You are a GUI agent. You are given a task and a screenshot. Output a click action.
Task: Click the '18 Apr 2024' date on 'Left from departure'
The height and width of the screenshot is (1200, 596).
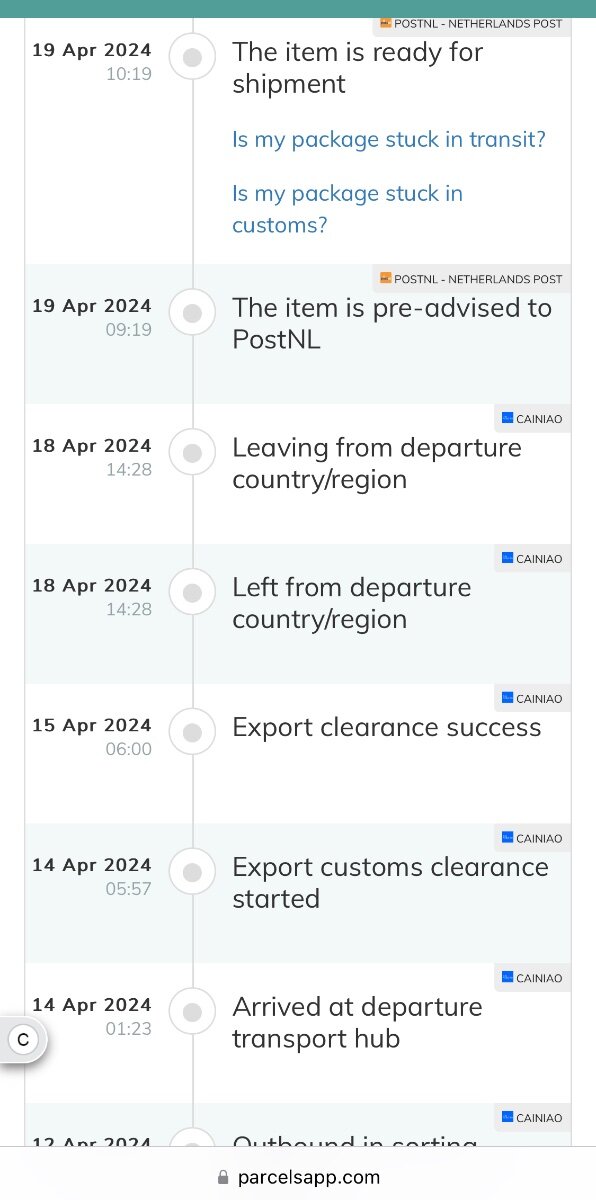92,585
